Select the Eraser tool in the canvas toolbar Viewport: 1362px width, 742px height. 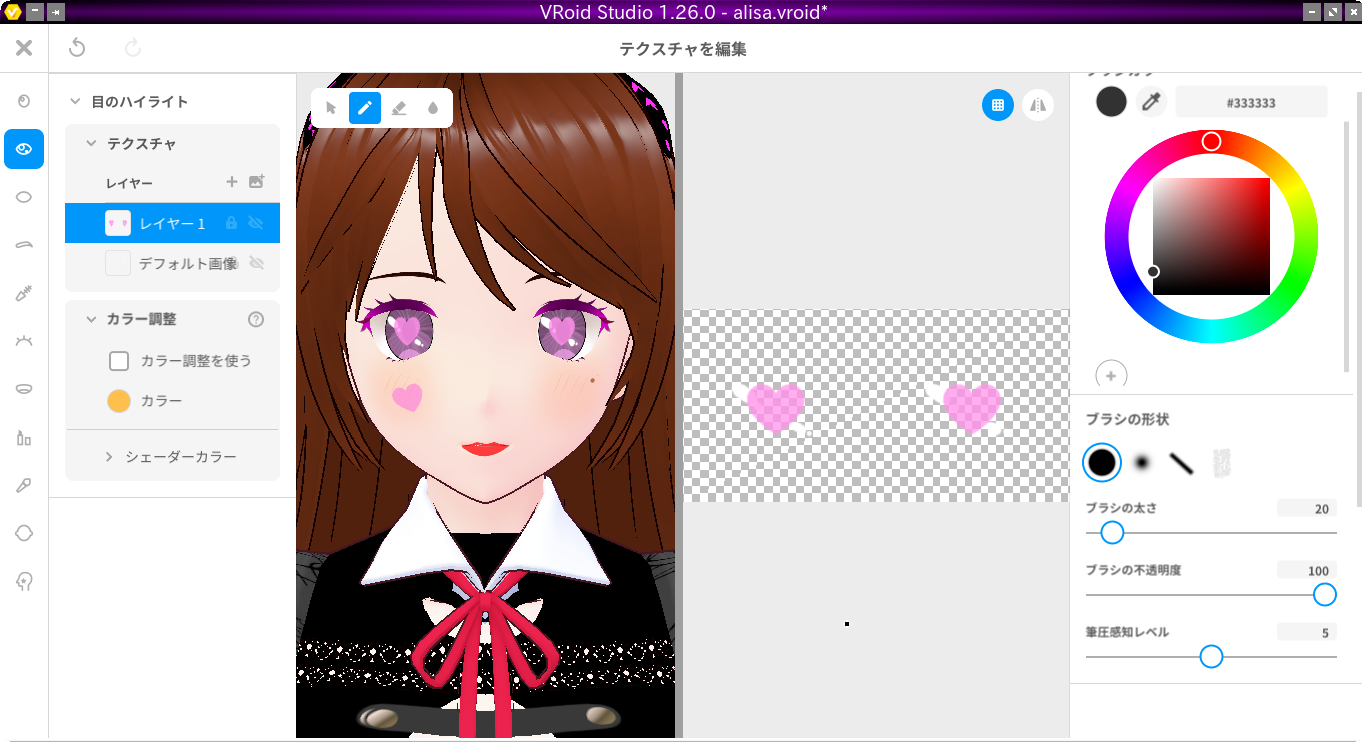tap(399, 108)
